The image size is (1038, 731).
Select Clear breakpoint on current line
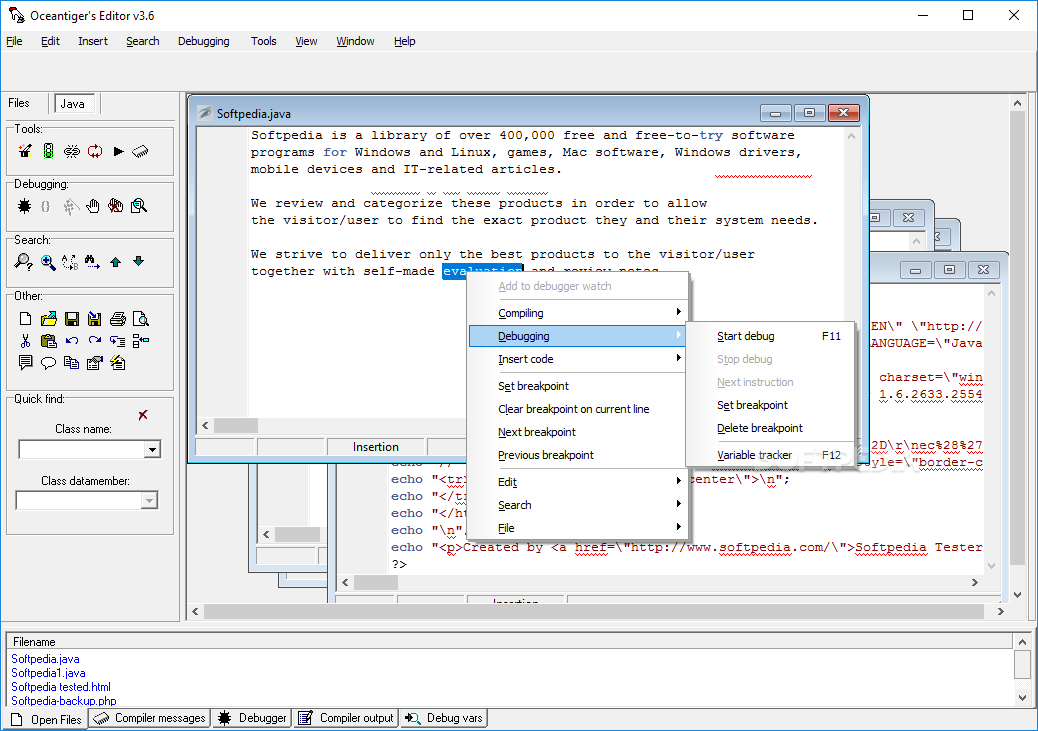click(577, 409)
